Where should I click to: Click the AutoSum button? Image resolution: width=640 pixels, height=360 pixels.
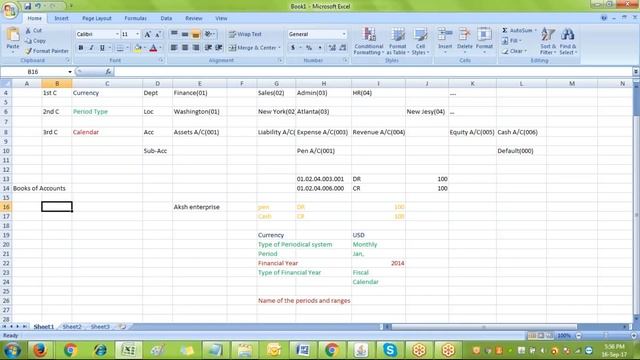tap(517, 31)
